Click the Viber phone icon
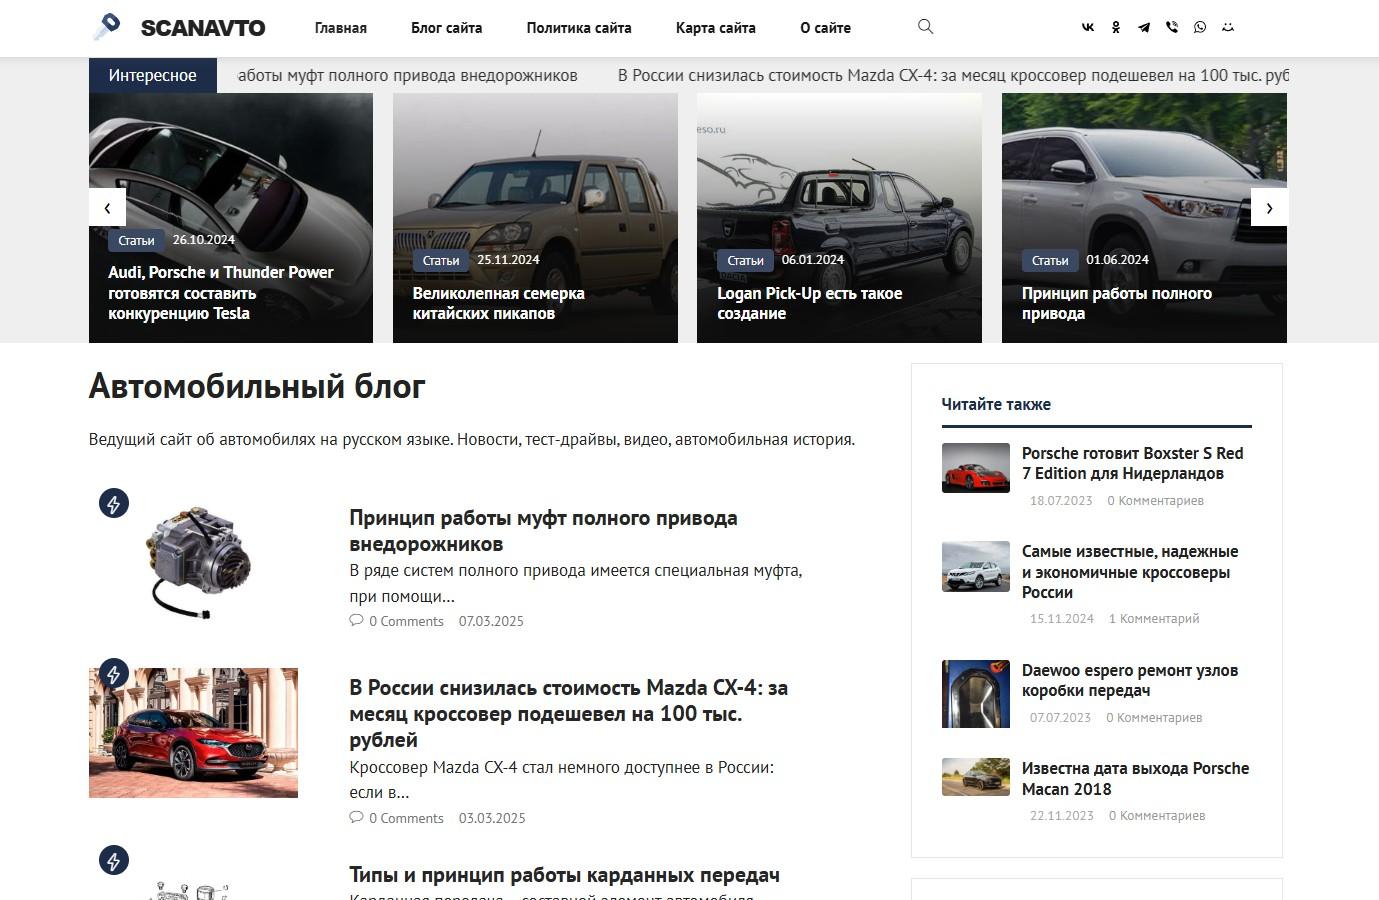 (x=1172, y=27)
